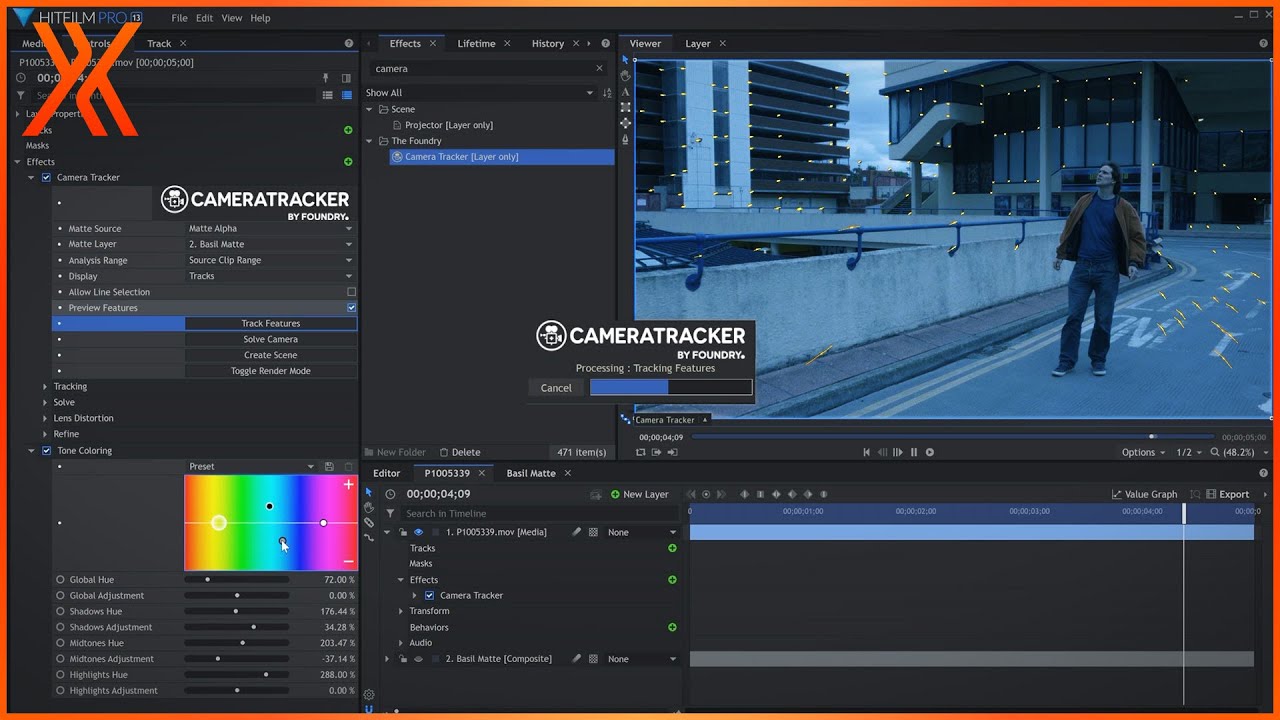Select the Text tool in viewer sidebar
Viewport: 1280px width, 720px height.
(x=625, y=91)
